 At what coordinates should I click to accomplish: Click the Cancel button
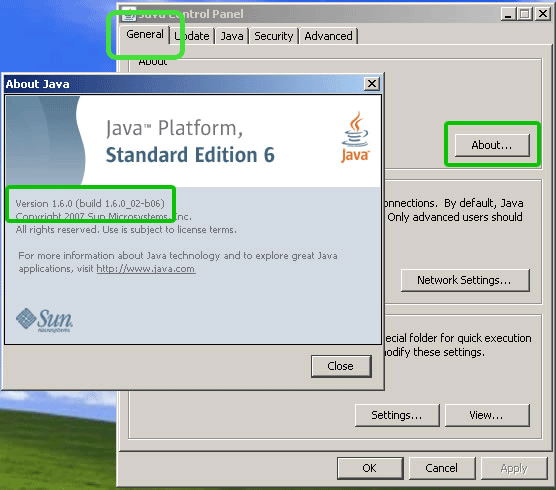tap(442, 468)
